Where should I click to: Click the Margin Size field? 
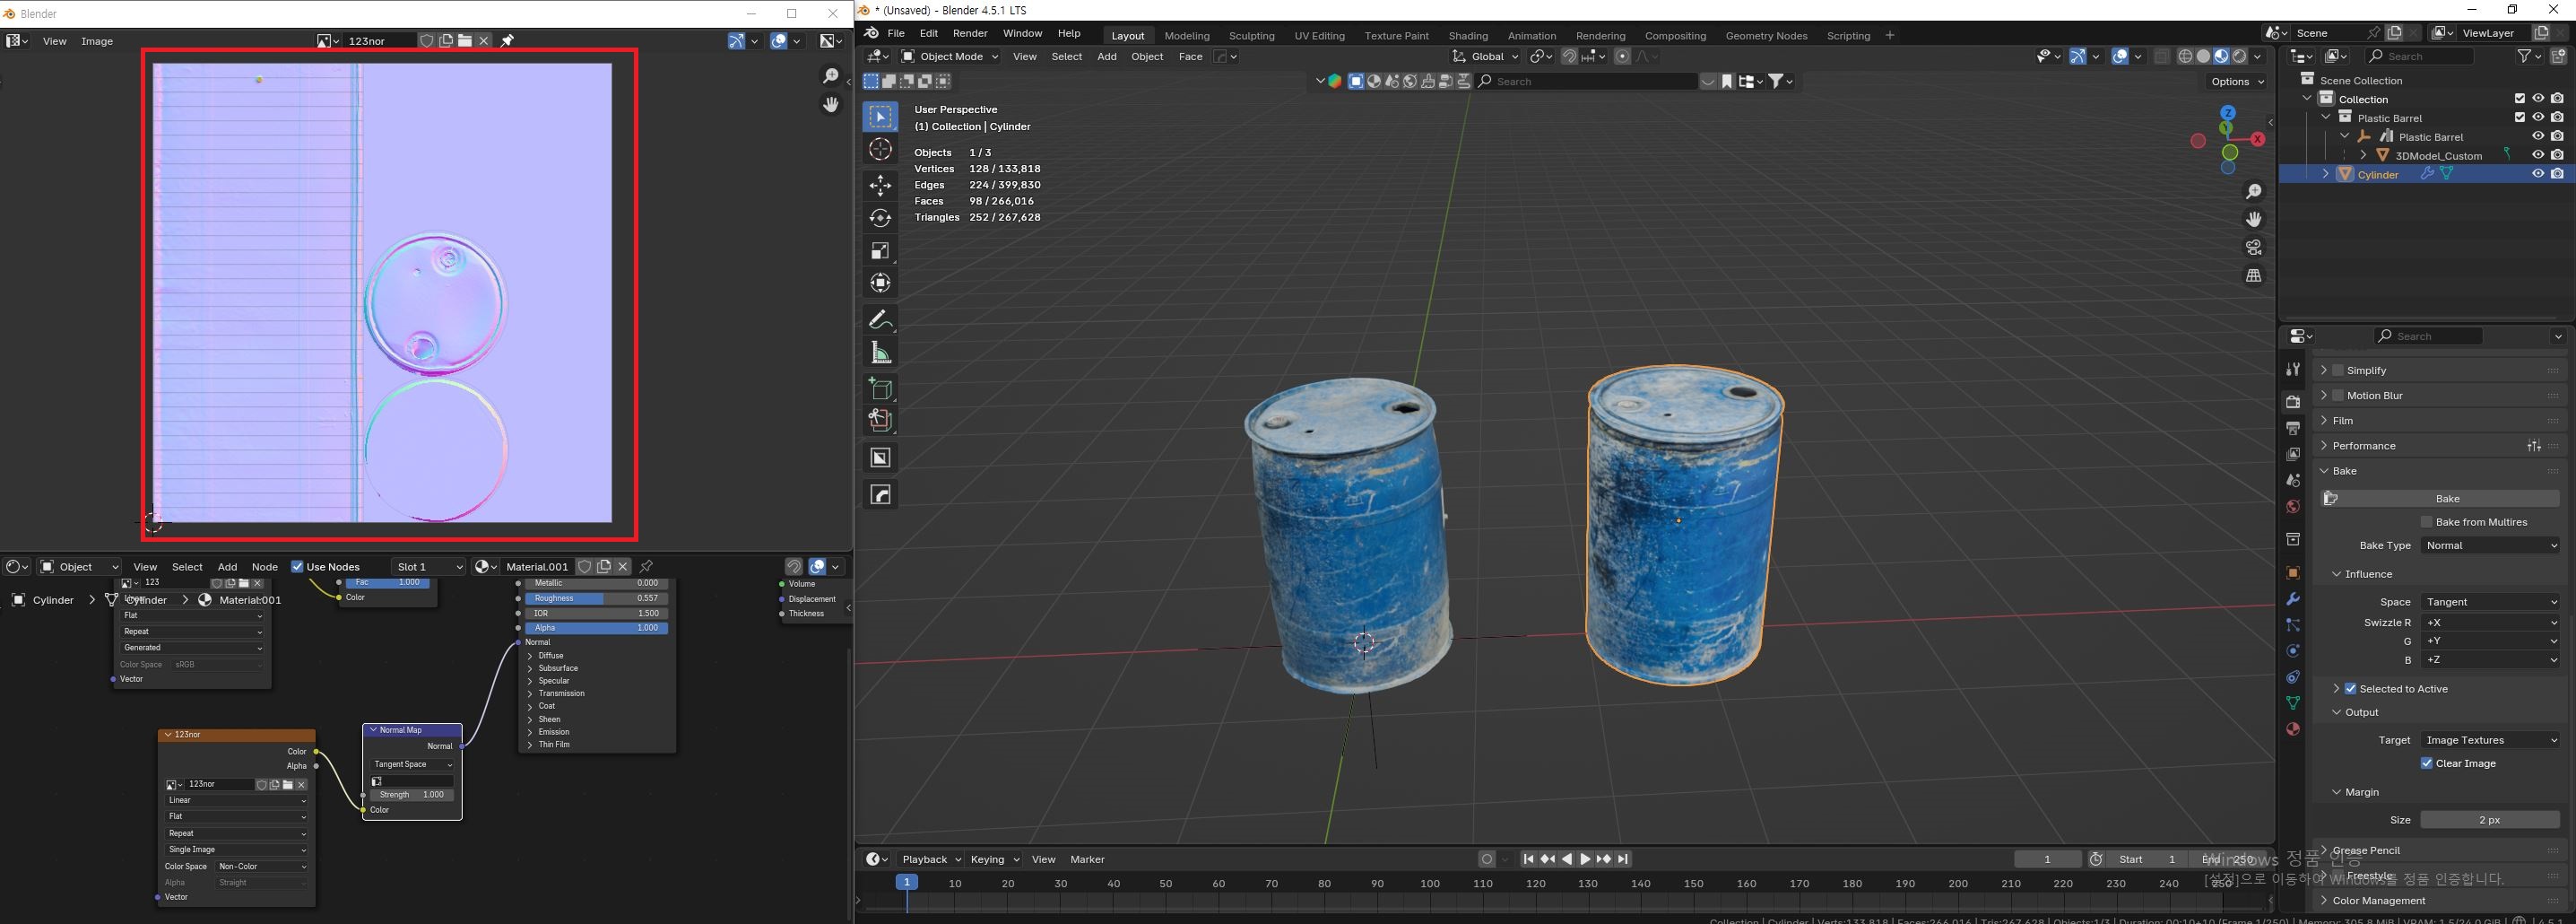tap(2489, 820)
